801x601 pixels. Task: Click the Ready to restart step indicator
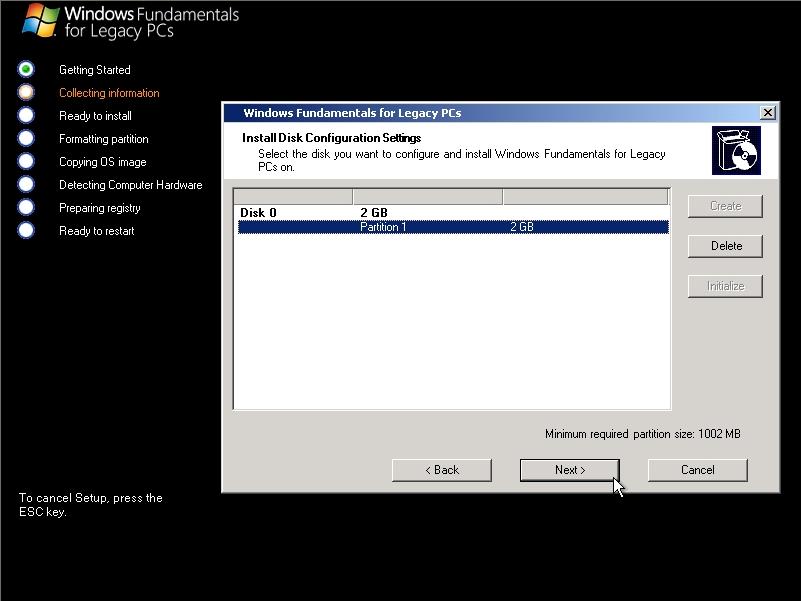click(26, 230)
